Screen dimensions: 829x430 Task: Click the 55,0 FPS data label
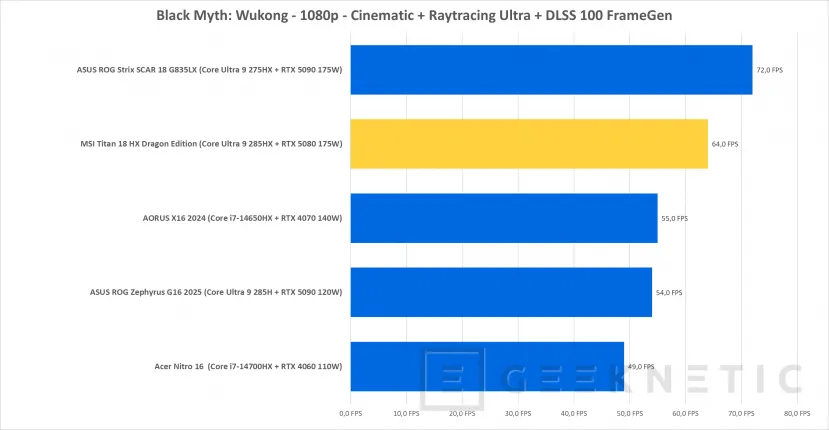coord(675,218)
